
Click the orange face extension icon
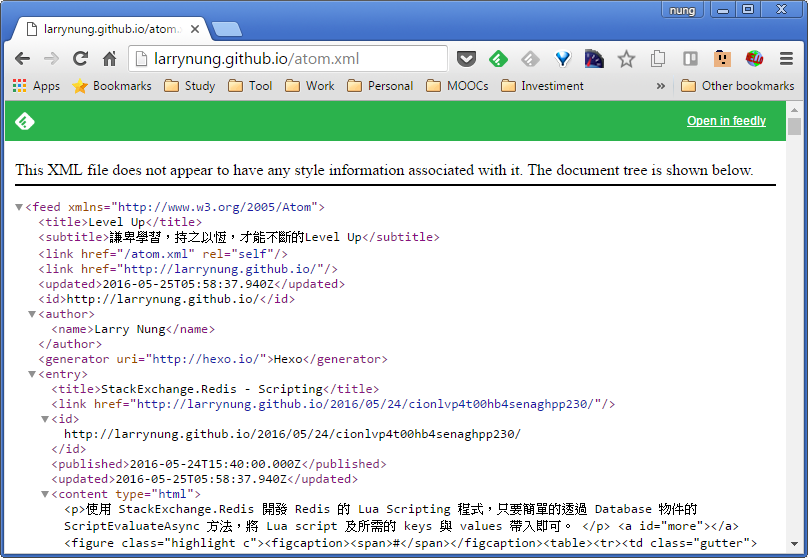(x=722, y=59)
